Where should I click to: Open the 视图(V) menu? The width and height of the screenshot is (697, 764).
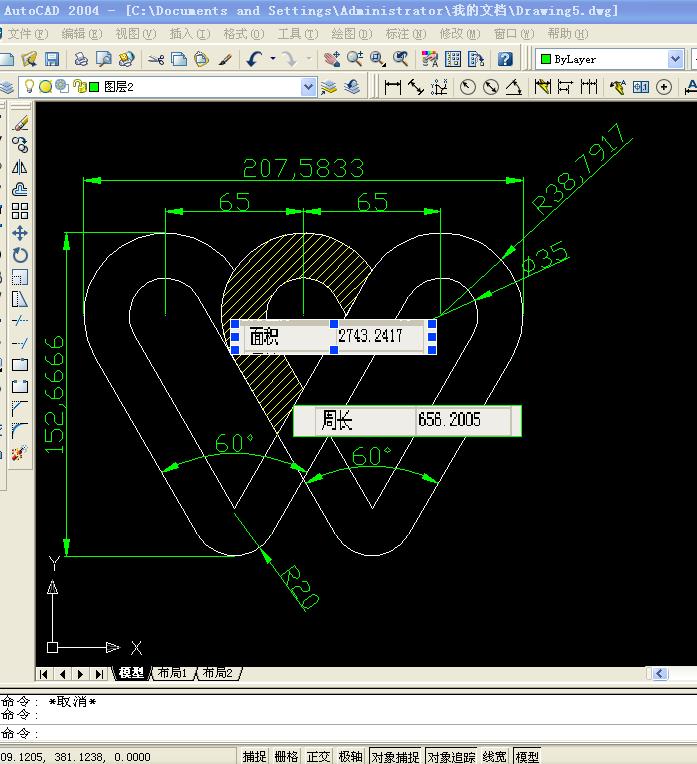(x=136, y=34)
